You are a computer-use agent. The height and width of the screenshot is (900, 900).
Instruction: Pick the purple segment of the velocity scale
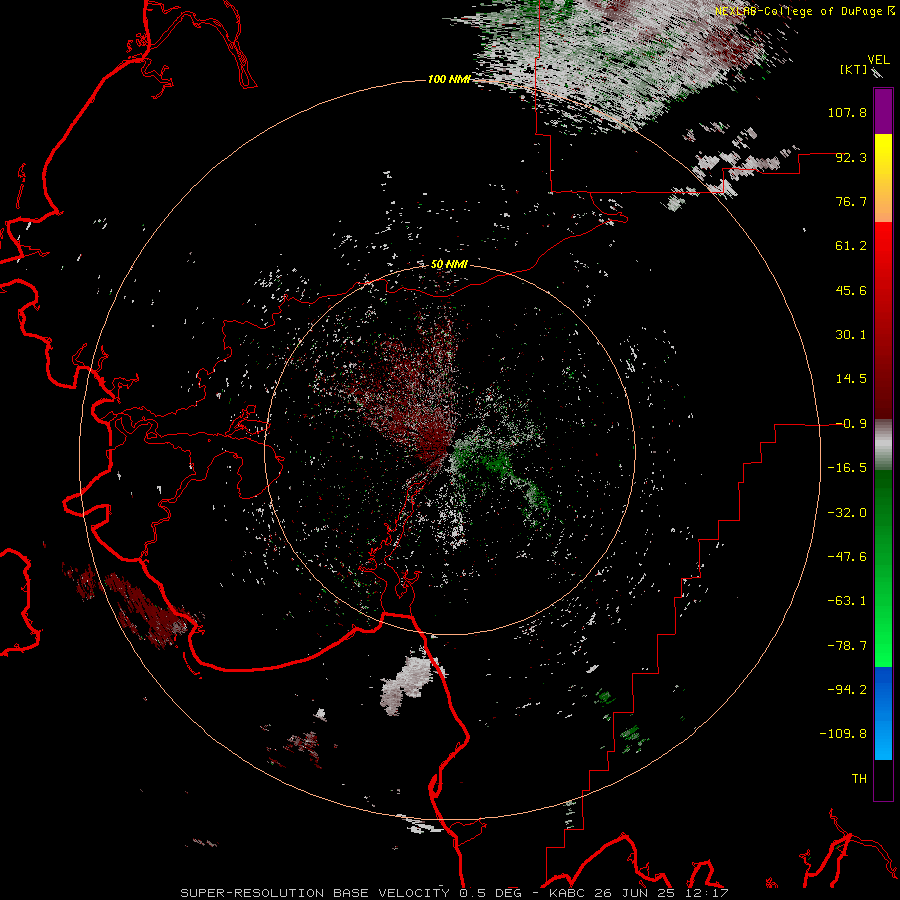(x=883, y=111)
